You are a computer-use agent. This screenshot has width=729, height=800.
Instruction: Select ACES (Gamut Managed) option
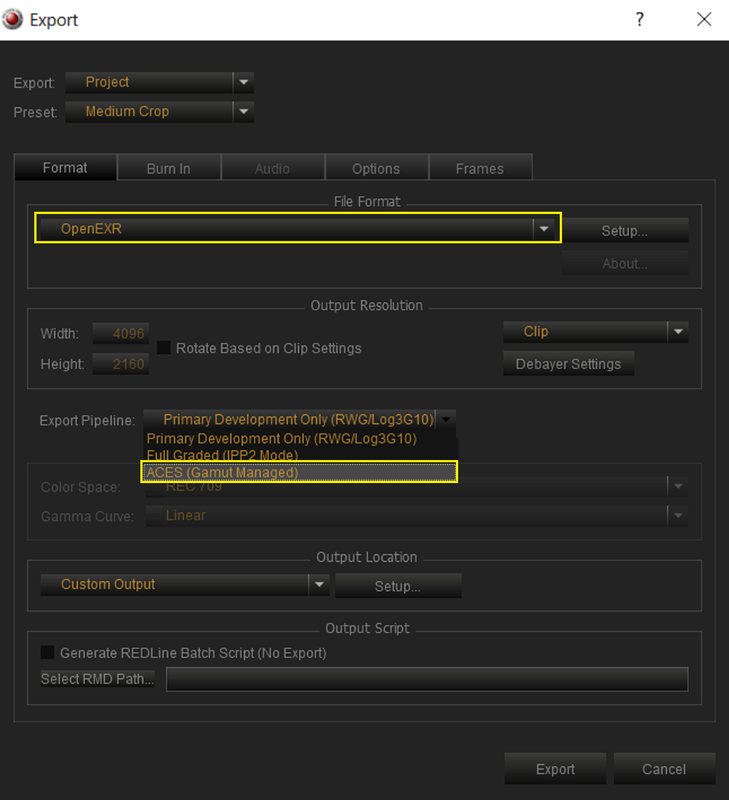[299, 472]
